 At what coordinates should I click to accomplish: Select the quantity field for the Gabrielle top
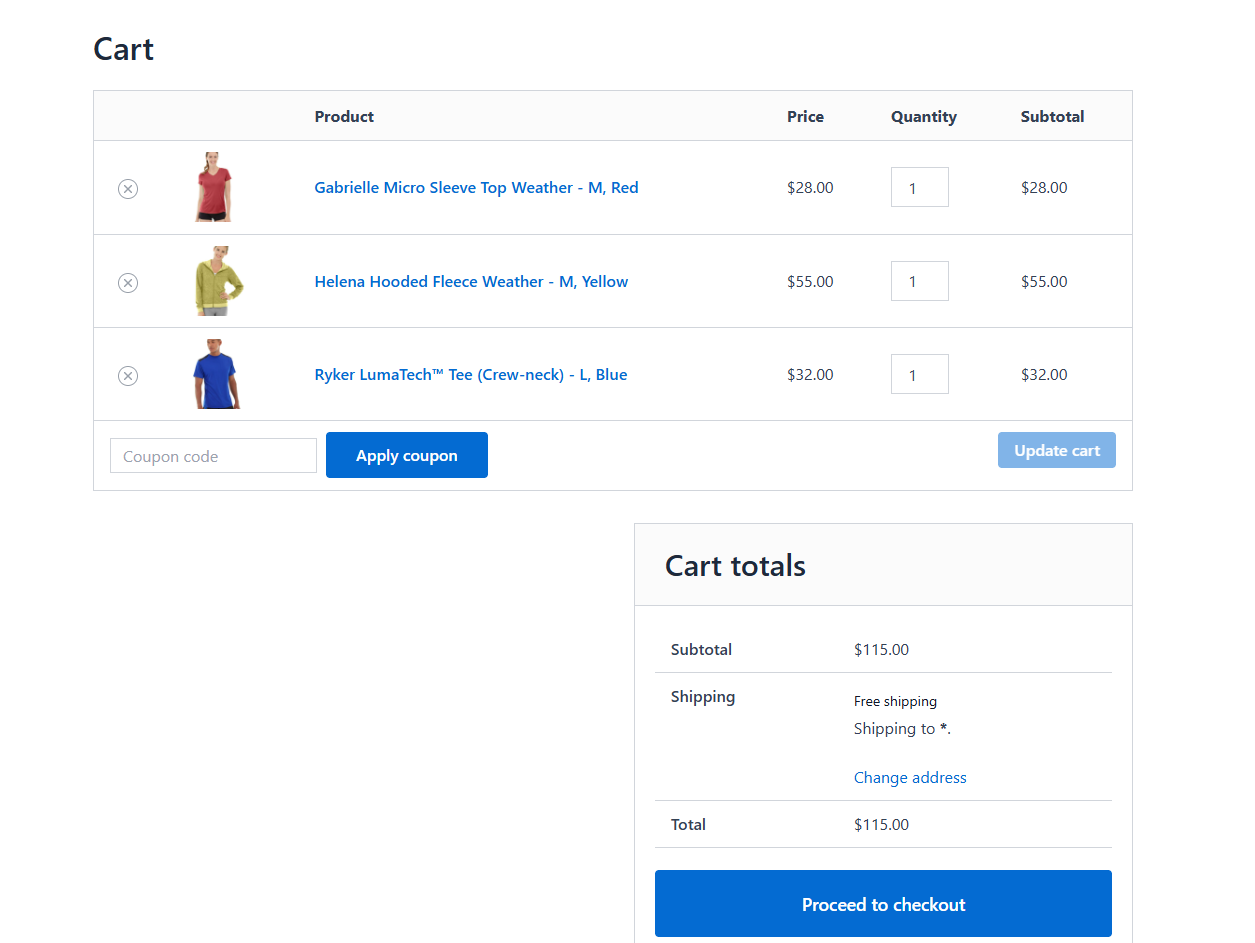point(919,187)
